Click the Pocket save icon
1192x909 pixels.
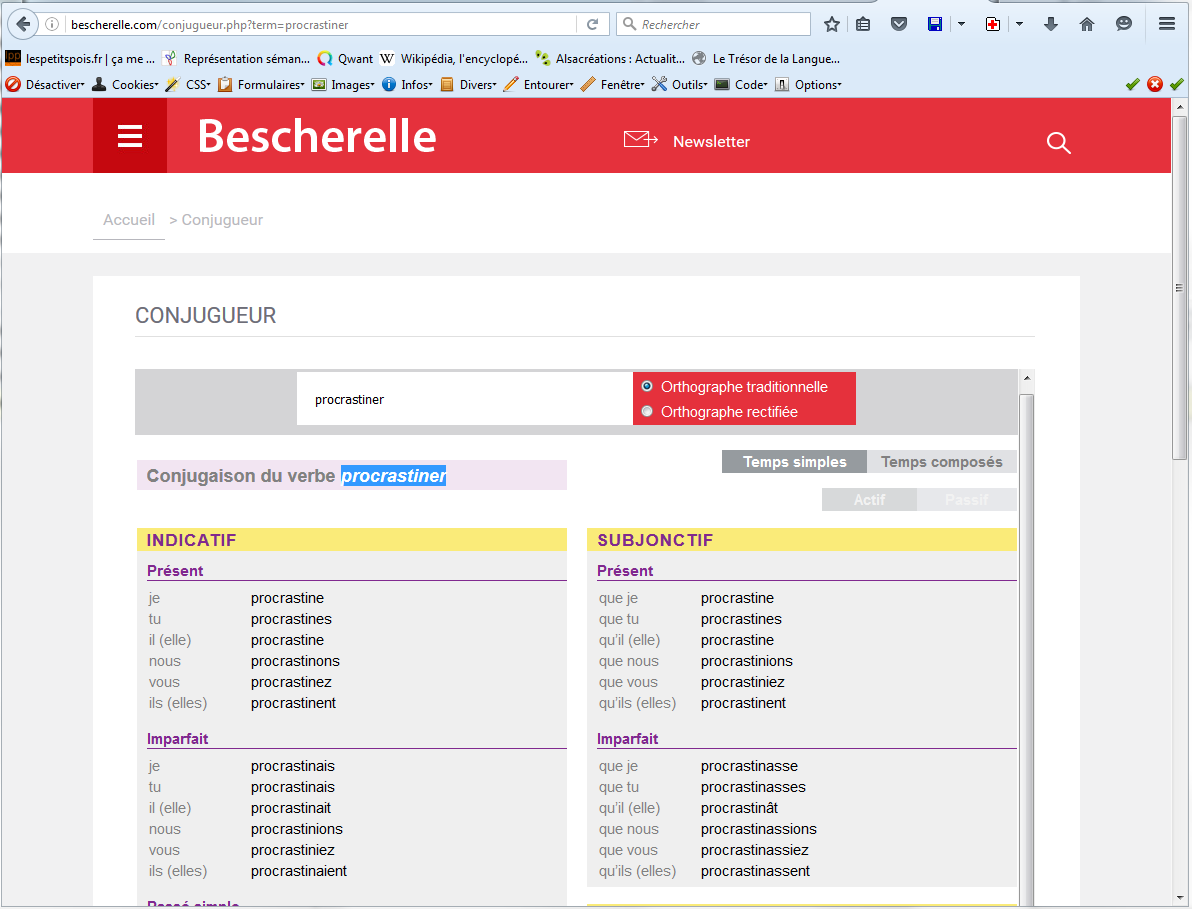click(x=899, y=24)
